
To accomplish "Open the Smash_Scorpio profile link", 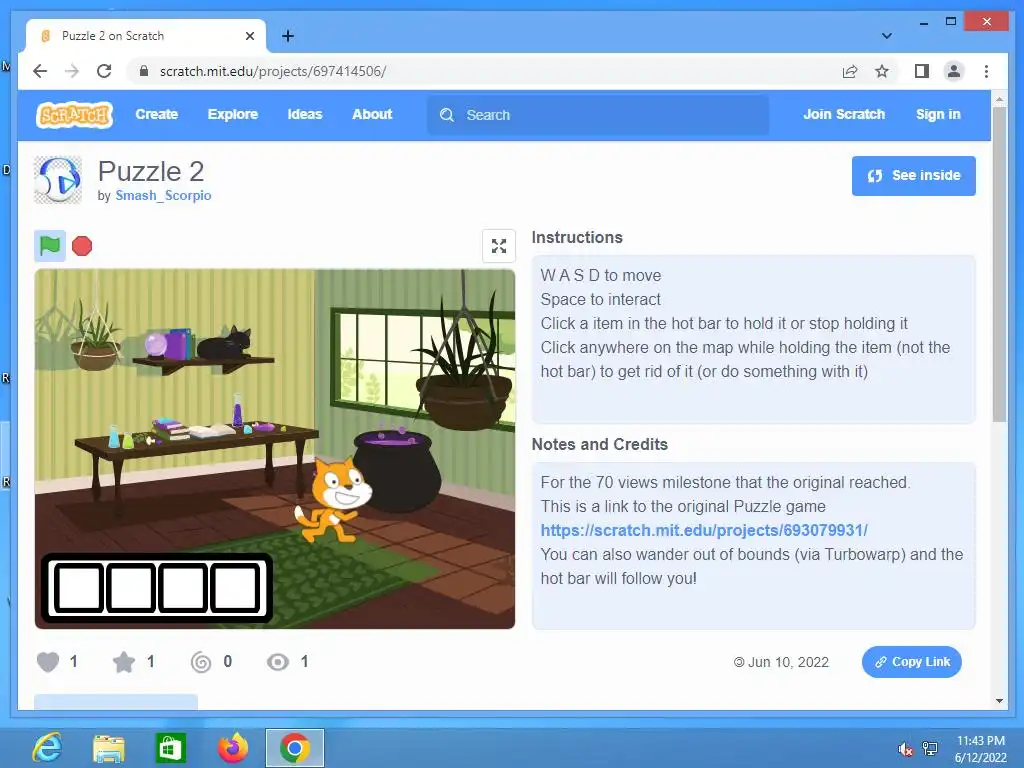I will [163, 195].
